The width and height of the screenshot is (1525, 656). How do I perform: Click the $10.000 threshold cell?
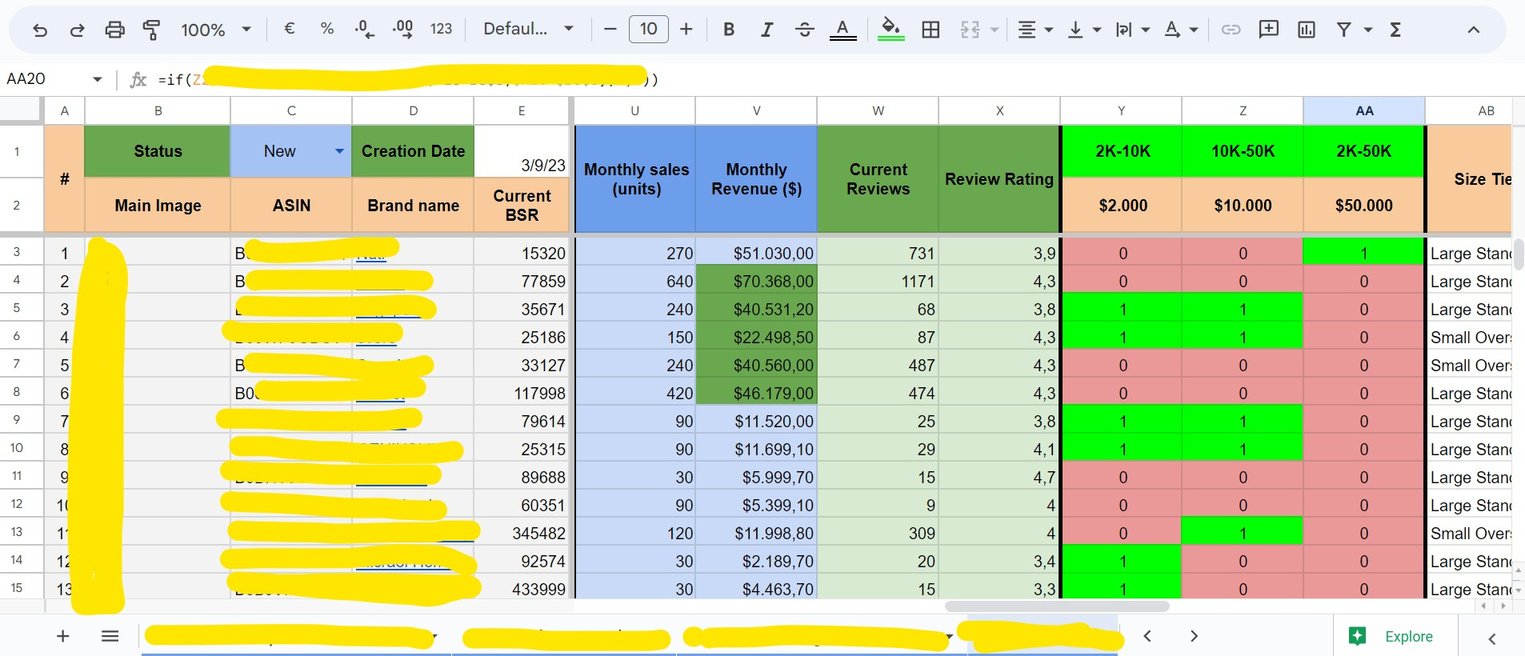1243,205
